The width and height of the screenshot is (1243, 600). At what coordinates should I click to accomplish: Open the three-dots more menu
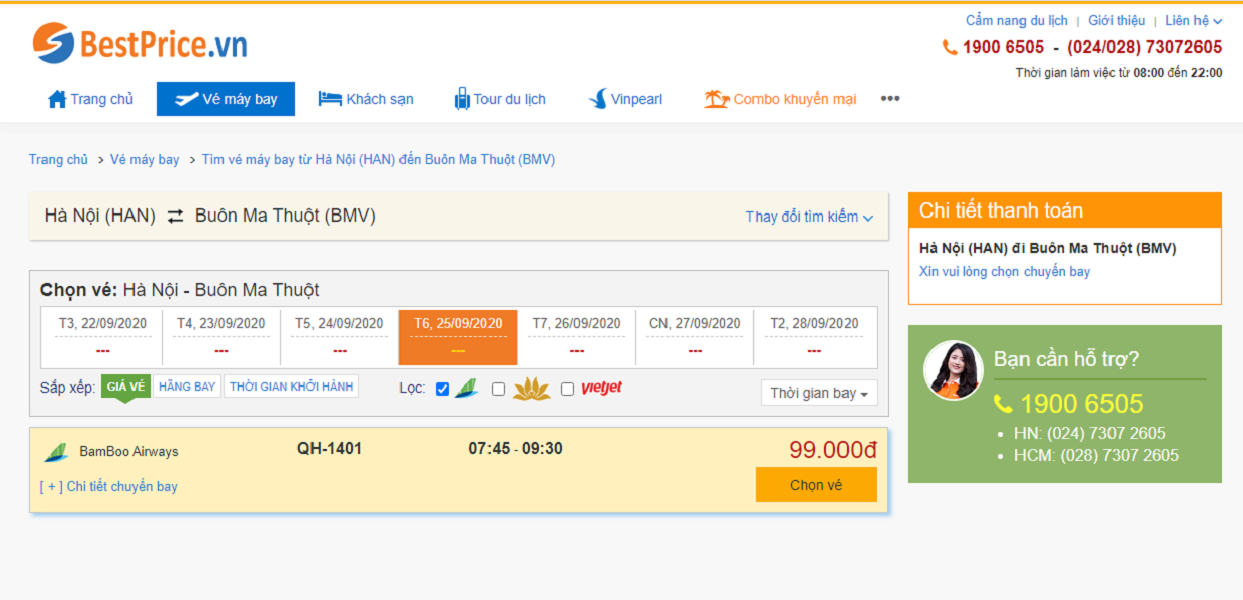(x=890, y=98)
